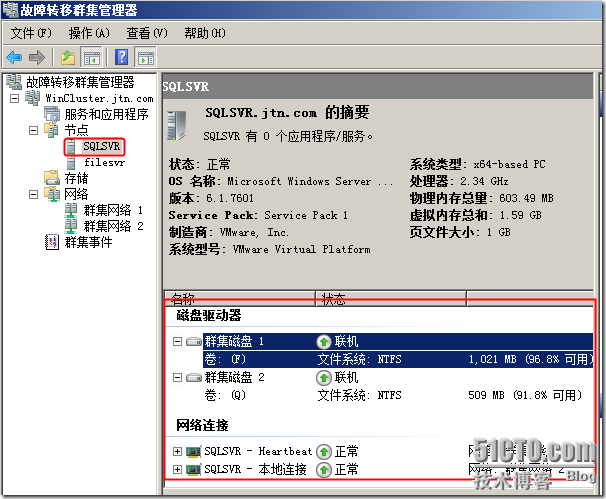The width and height of the screenshot is (606, 499).
Task: Select the 卷: (F) volume row
Action: tap(398, 359)
